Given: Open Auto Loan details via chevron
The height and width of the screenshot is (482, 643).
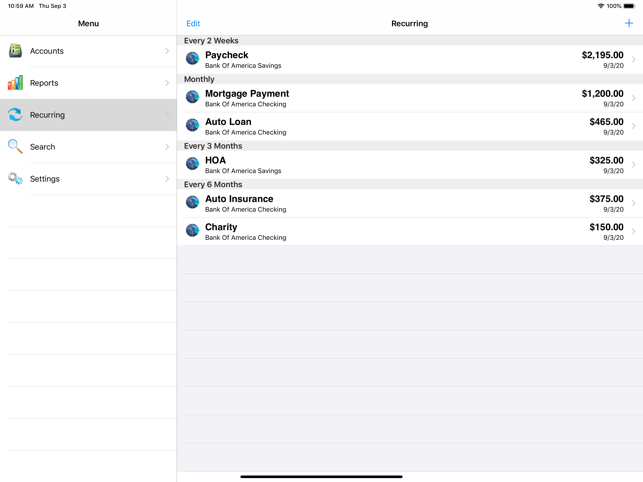Looking at the screenshot, I should point(634,126).
